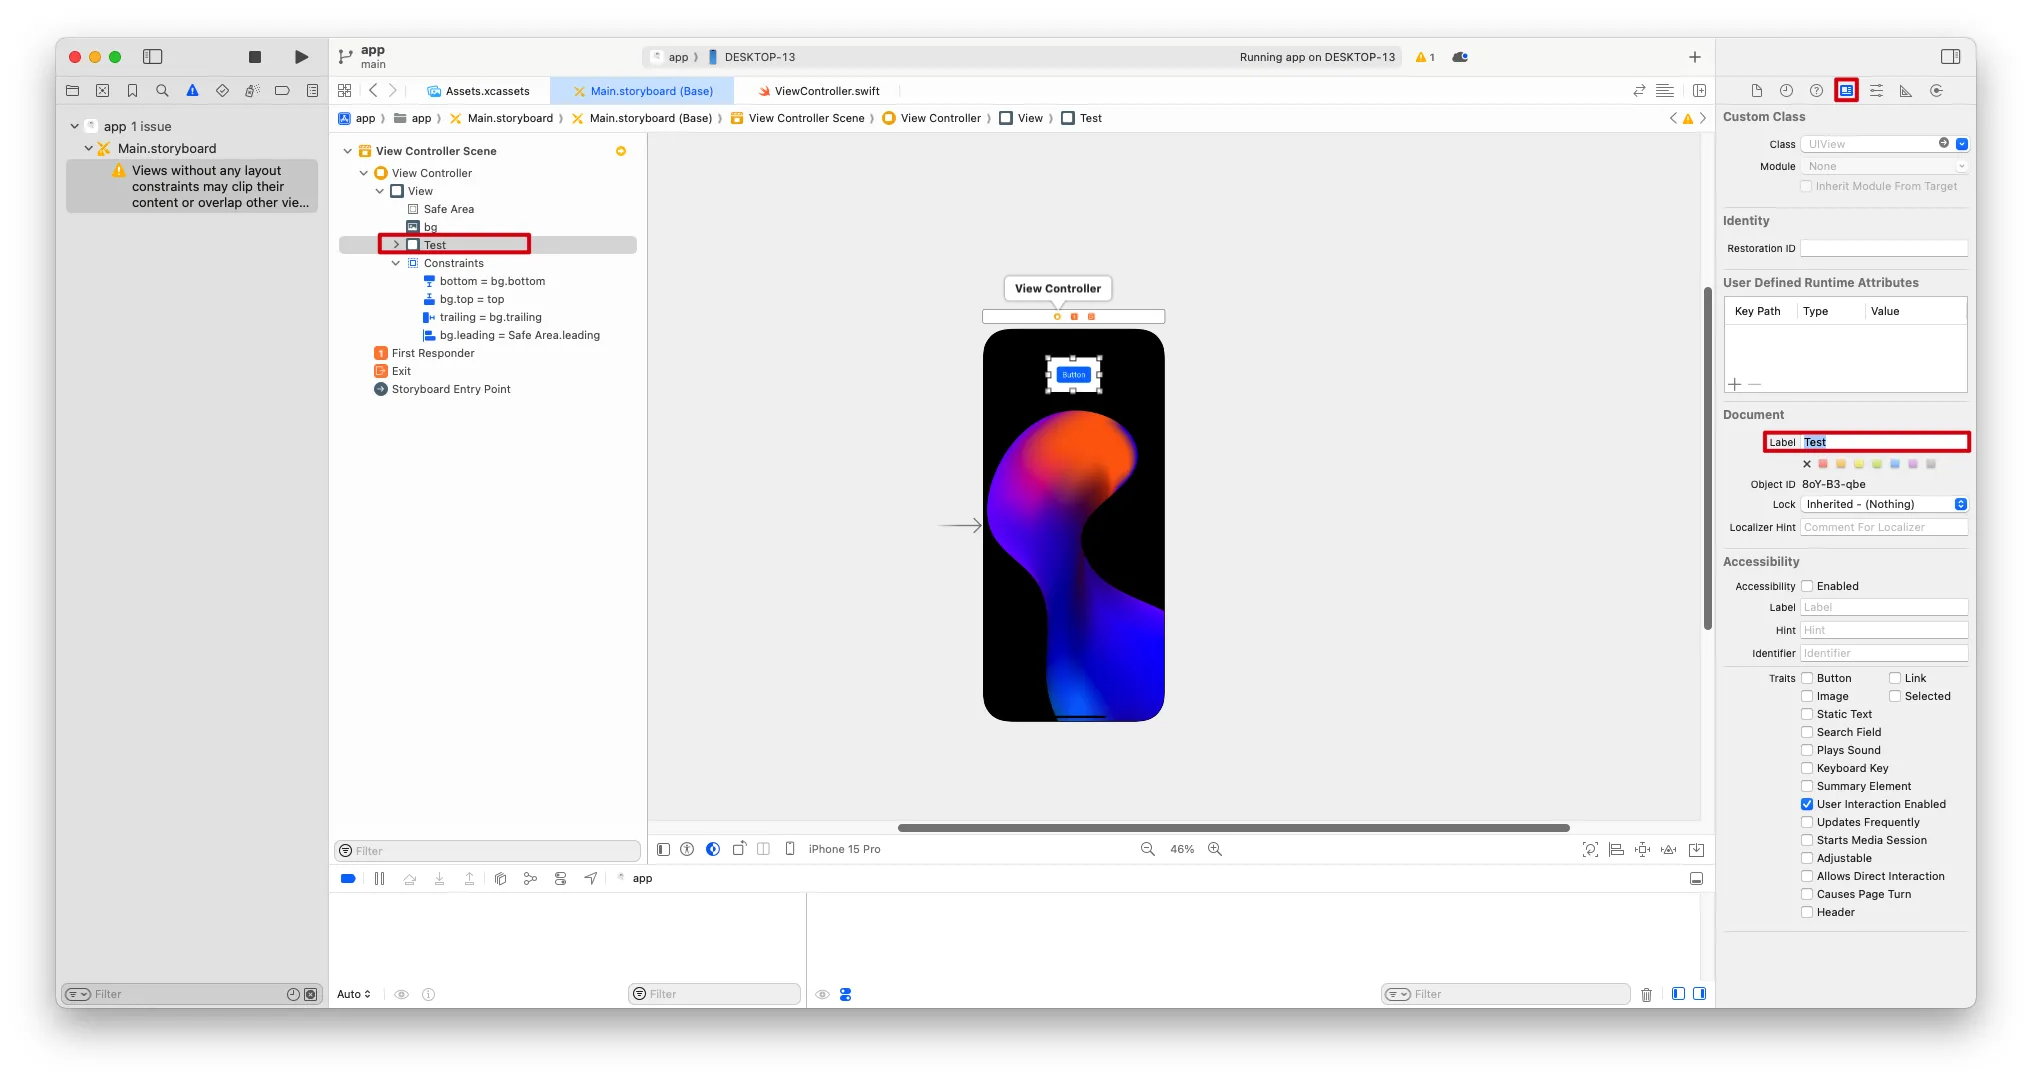
Task: Enable the Accessibility Enabled checkbox
Action: tap(1807, 586)
